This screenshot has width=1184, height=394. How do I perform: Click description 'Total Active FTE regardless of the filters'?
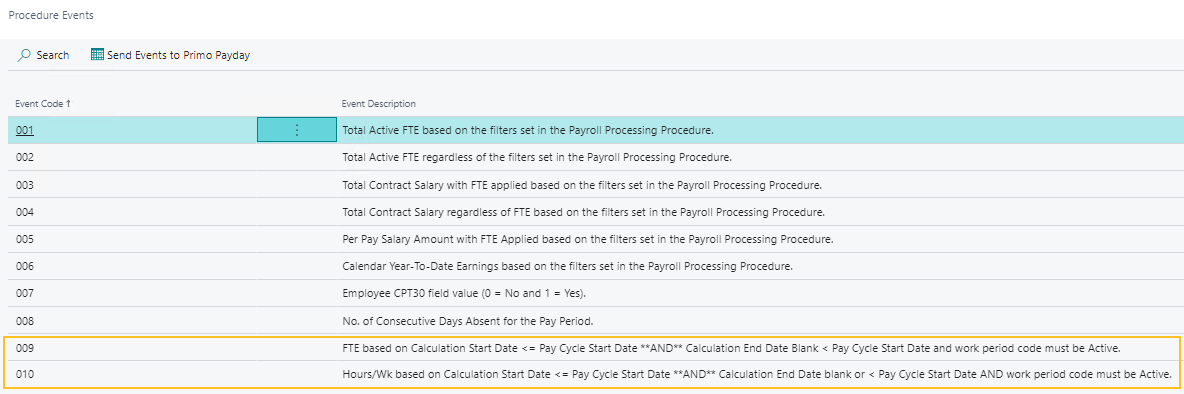point(537,158)
